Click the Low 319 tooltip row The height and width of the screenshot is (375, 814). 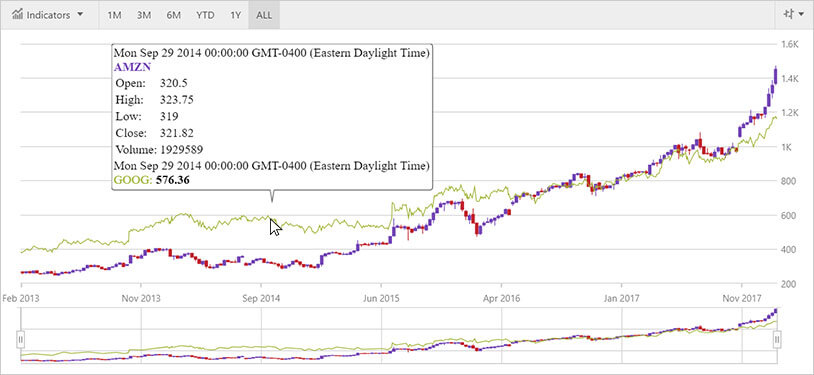click(147, 116)
